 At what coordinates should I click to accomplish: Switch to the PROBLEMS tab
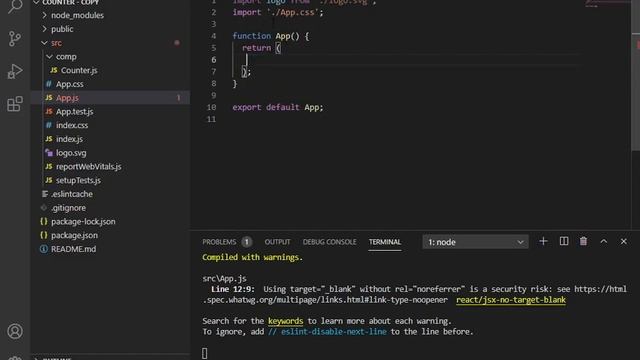point(219,242)
